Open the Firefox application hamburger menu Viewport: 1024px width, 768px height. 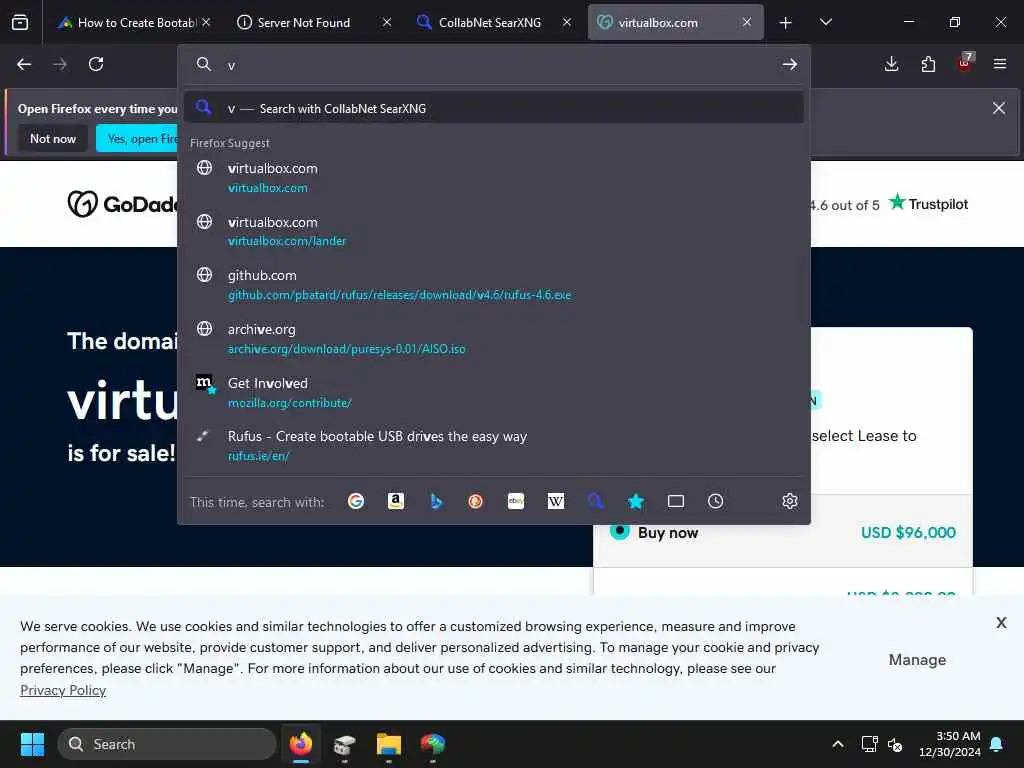pyautogui.click(x=1000, y=64)
